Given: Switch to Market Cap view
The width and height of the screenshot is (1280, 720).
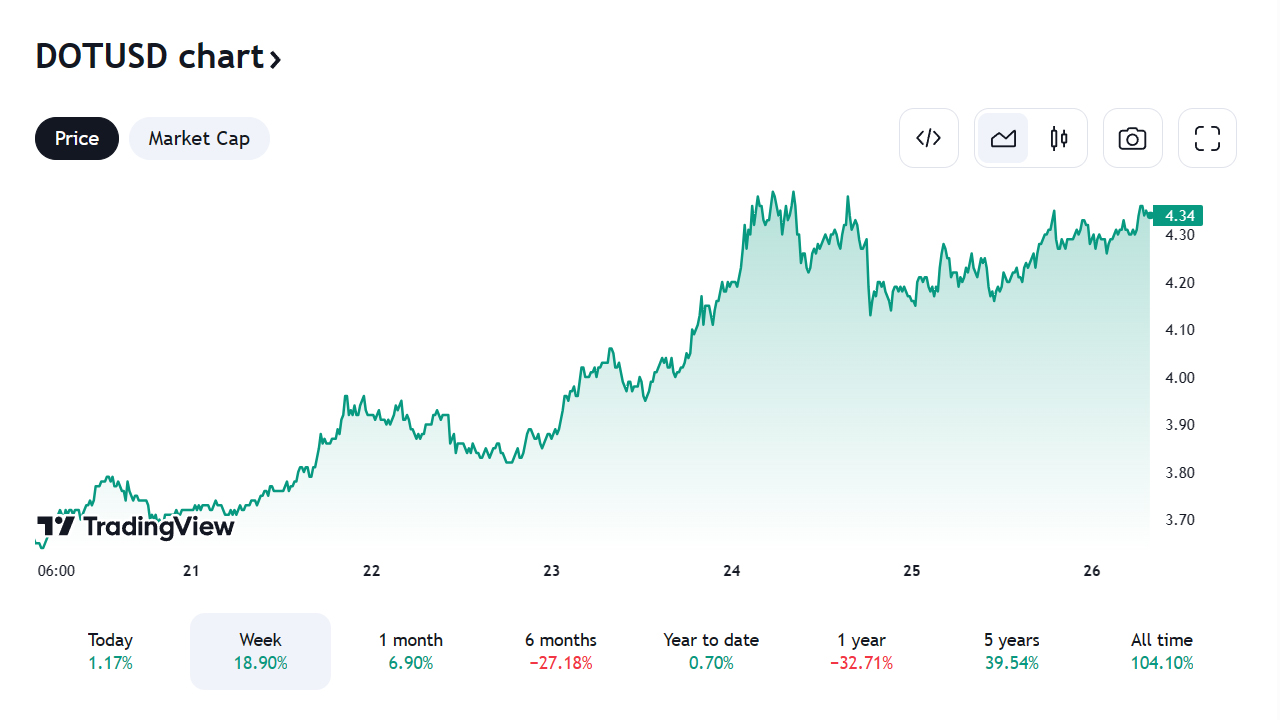Looking at the screenshot, I should click(x=199, y=138).
